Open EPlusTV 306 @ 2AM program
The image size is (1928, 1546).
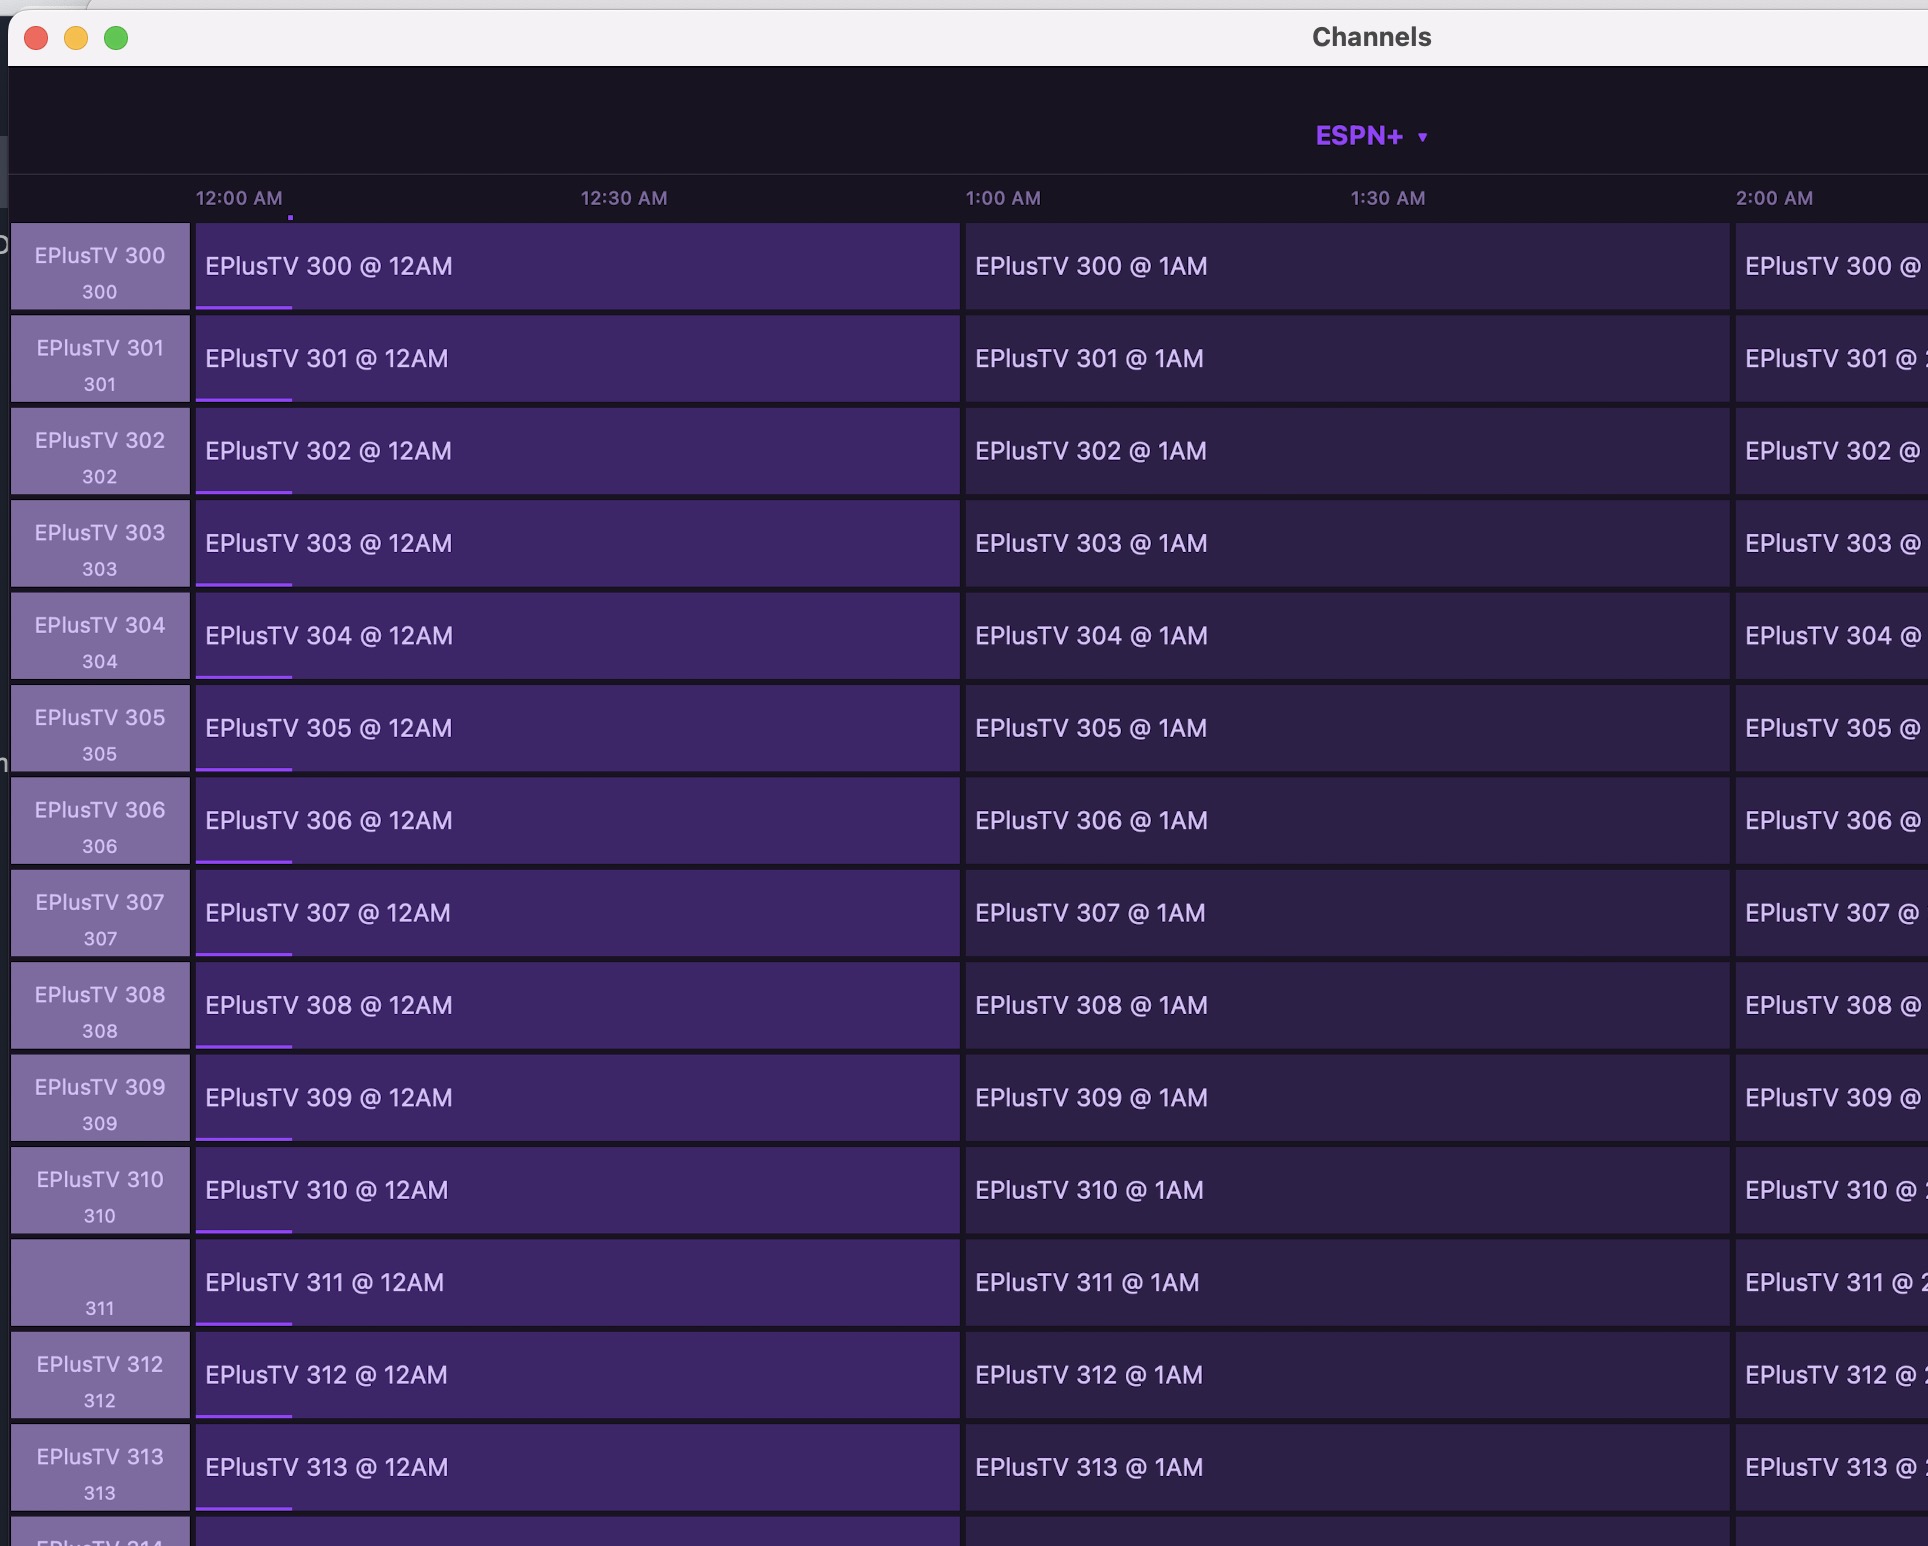point(1830,821)
